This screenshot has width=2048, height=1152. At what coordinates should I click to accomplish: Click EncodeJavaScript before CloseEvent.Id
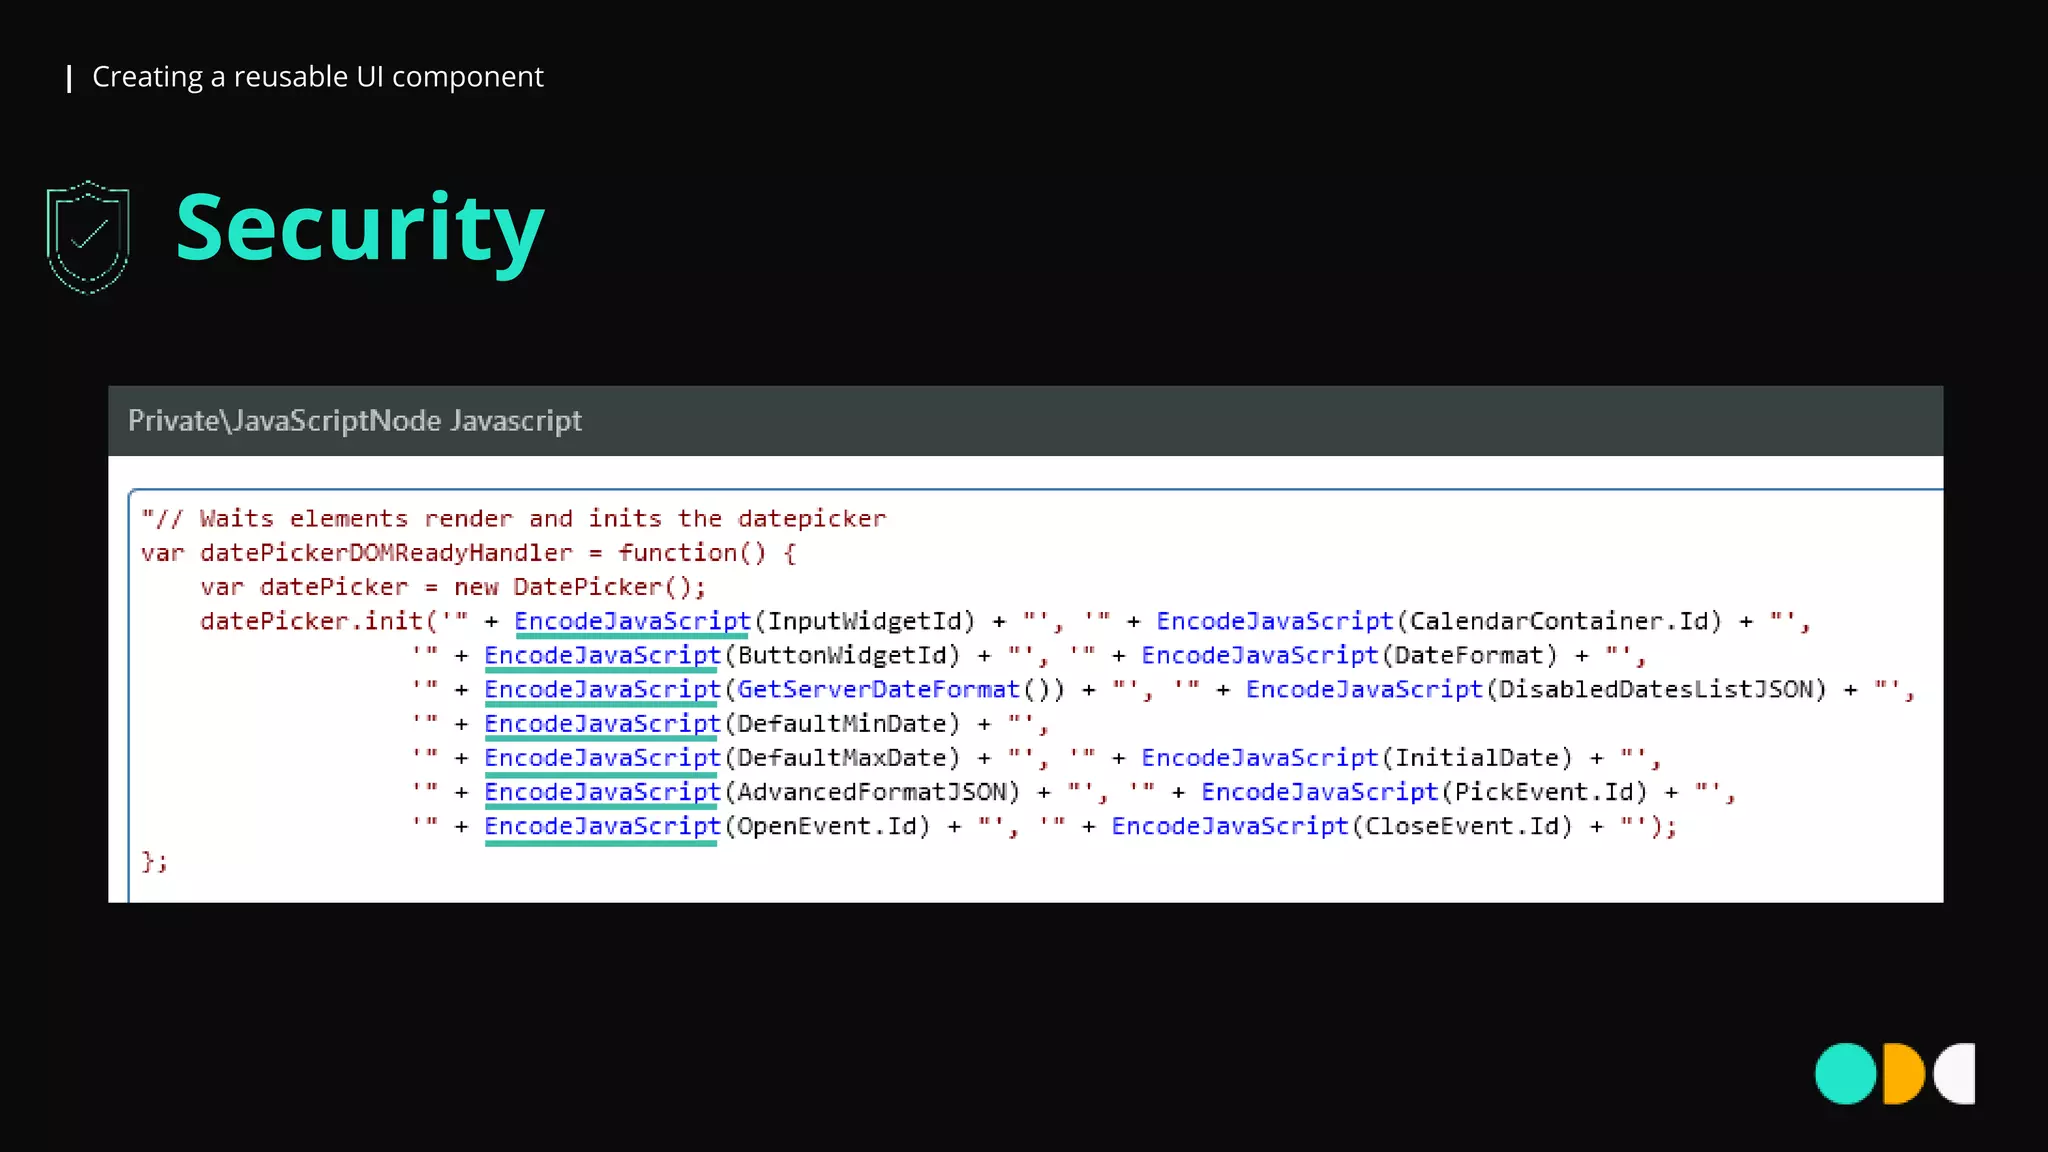coord(1230,826)
